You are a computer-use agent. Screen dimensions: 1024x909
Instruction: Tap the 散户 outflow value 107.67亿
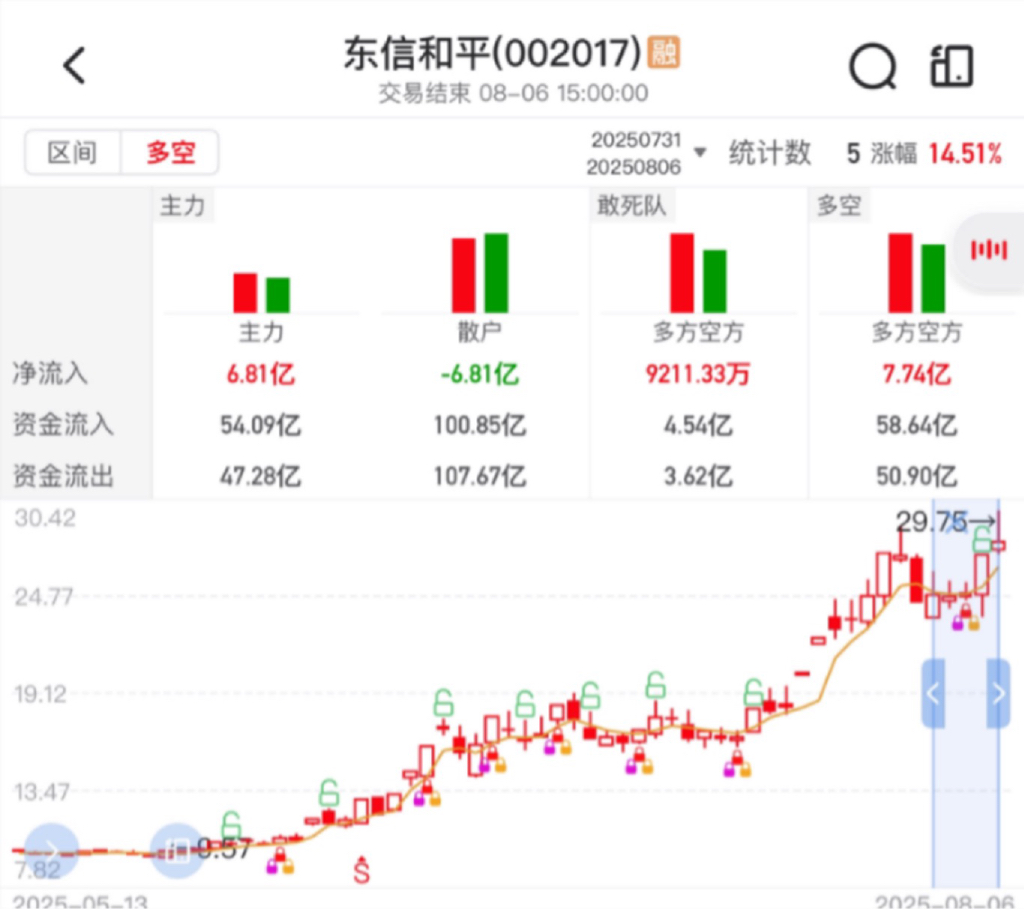click(480, 476)
